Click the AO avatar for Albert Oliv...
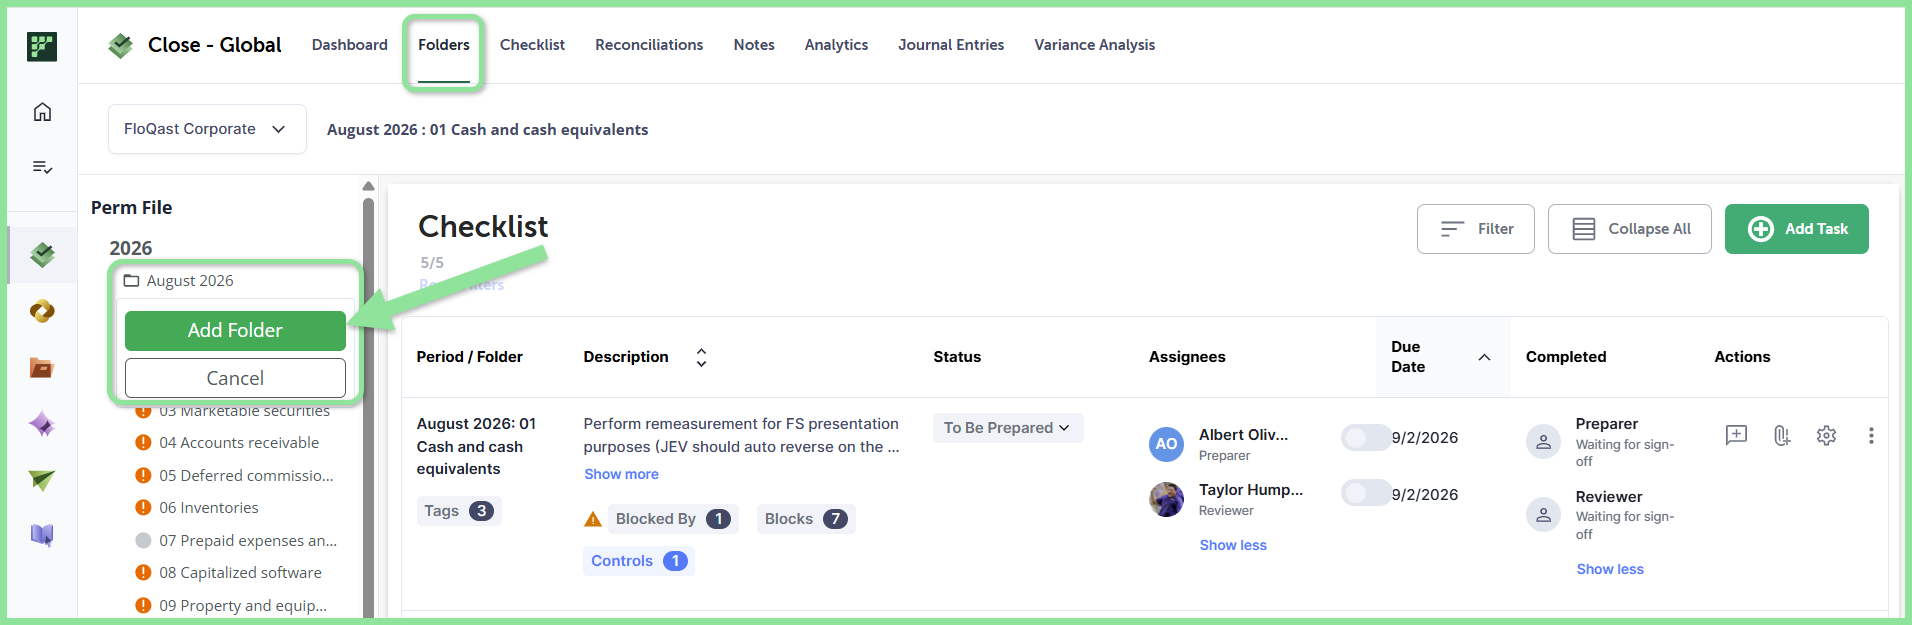This screenshot has width=1912, height=625. [x=1166, y=444]
